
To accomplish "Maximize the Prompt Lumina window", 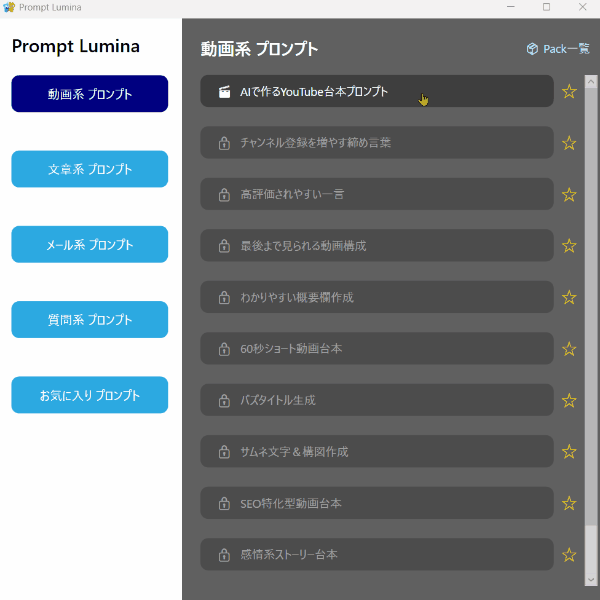I will tap(546, 7).
